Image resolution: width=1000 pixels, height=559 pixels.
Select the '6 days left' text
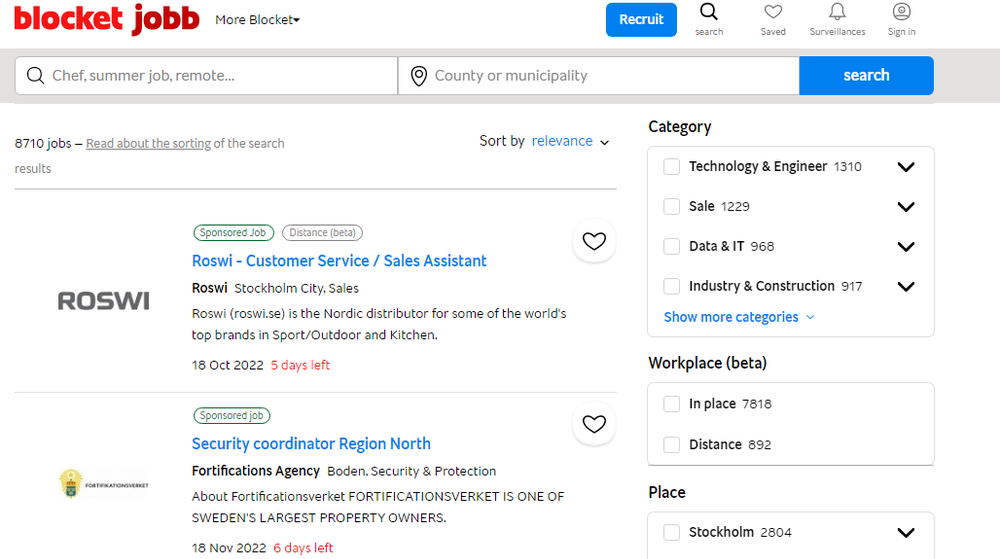point(303,548)
